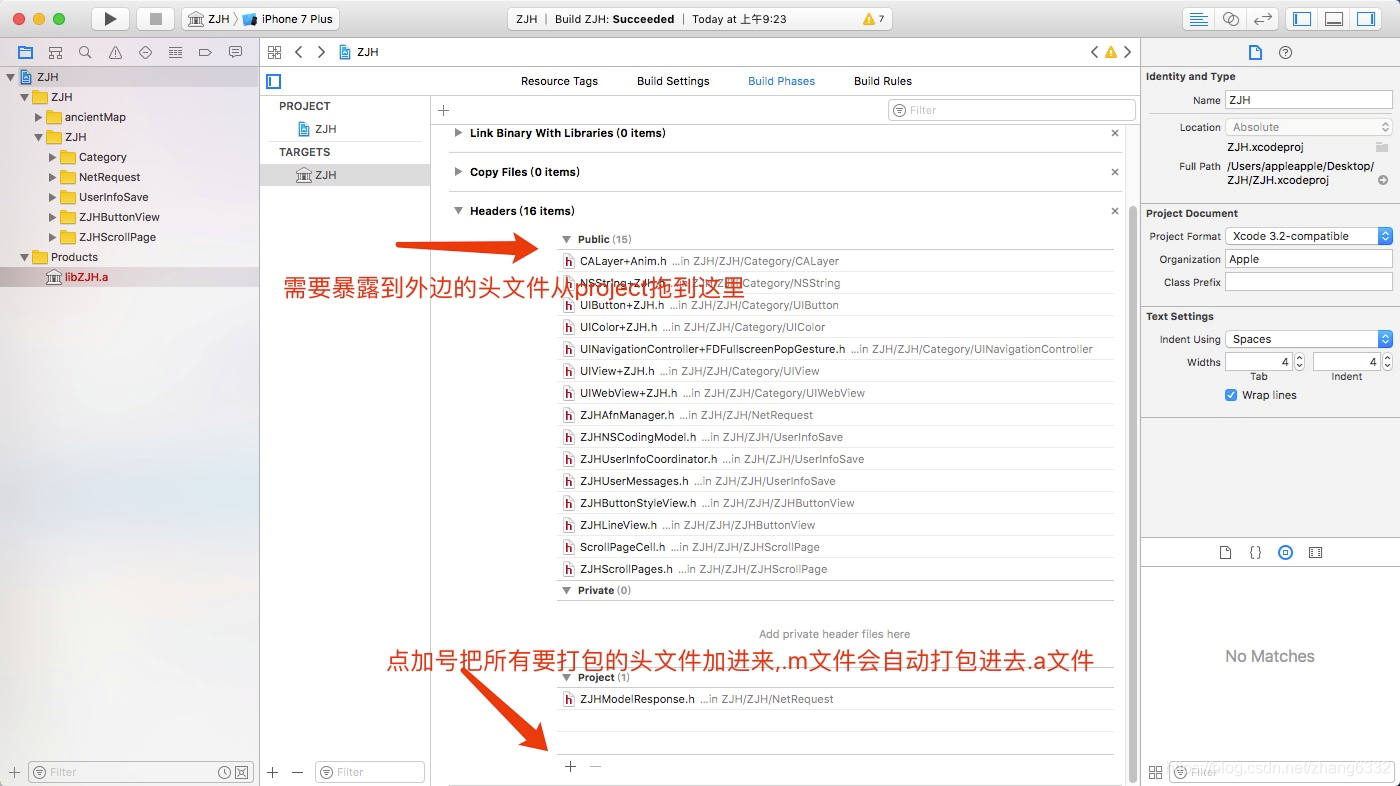
Task: Open the Project navigator folder icon
Action: tap(26, 52)
